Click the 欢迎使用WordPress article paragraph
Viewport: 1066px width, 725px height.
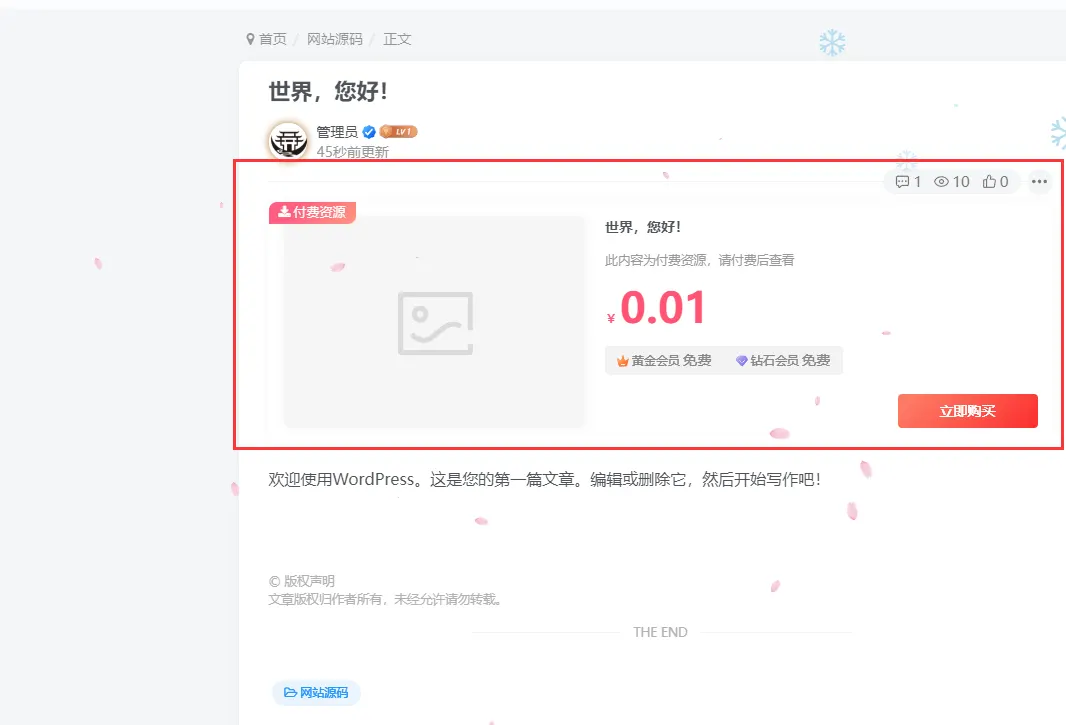click(545, 479)
